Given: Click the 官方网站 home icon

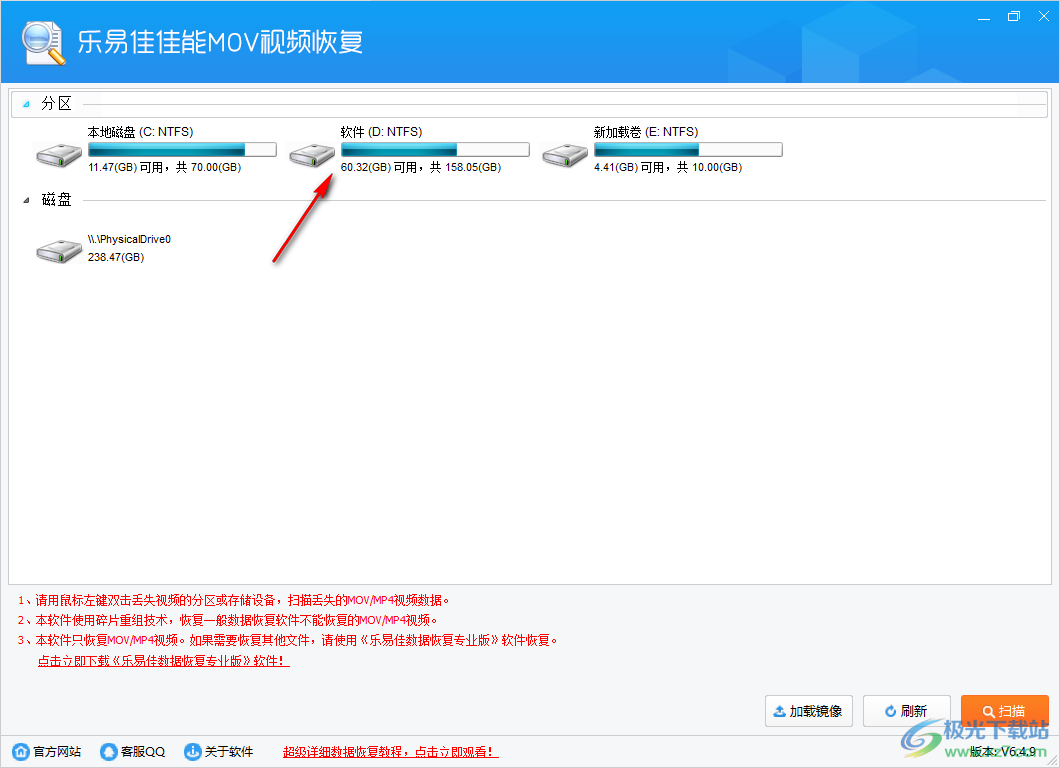Looking at the screenshot, I should 21,751.
